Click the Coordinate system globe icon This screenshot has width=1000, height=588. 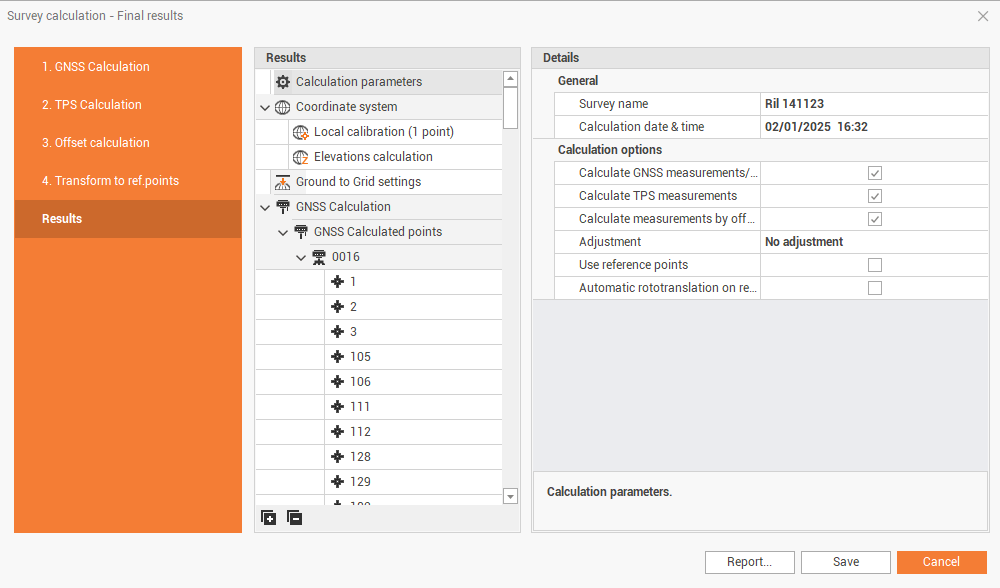pyautogui.click(x=283, y=107)
